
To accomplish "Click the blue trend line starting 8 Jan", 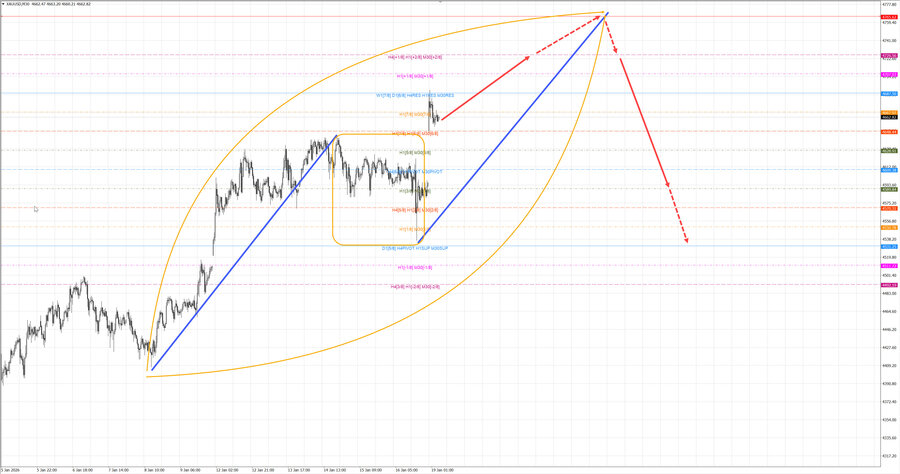I will coord(240,256).
